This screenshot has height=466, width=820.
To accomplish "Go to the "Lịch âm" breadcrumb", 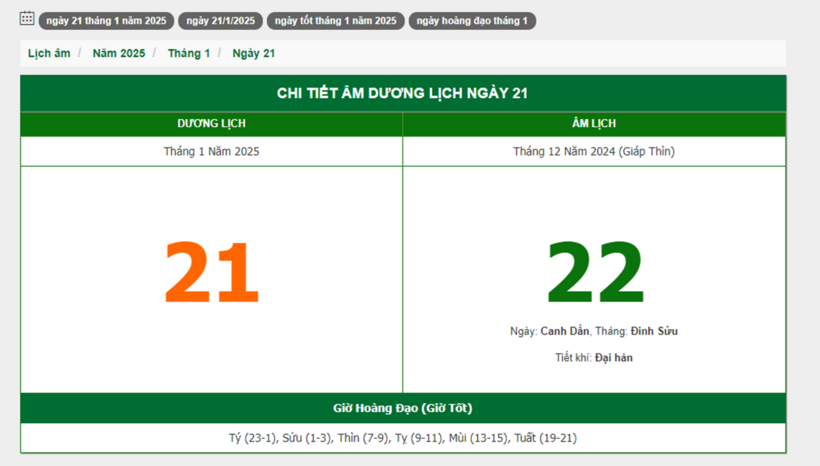I will [x=49, y=54].
